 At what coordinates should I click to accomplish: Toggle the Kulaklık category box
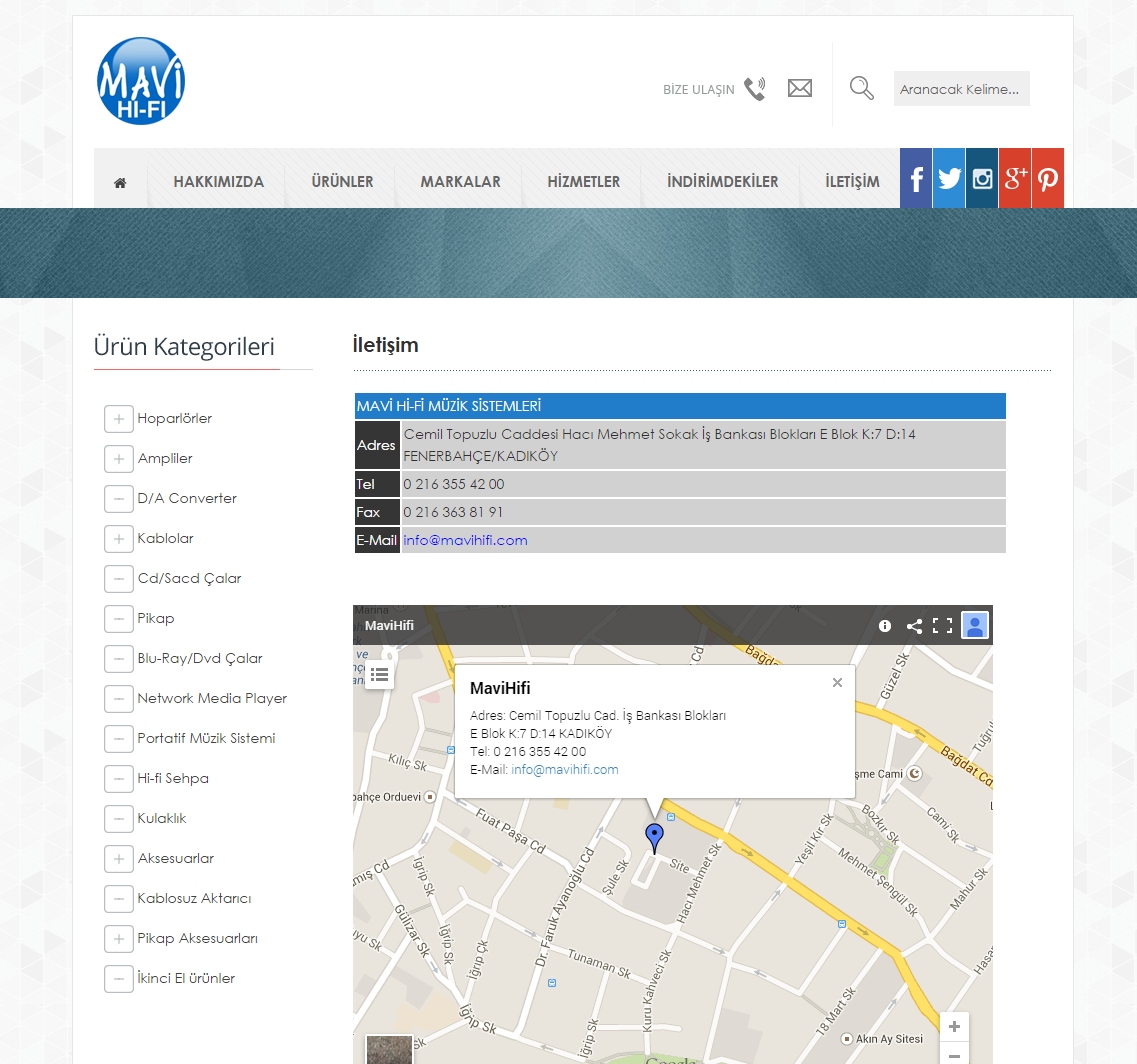click(119, 819)
